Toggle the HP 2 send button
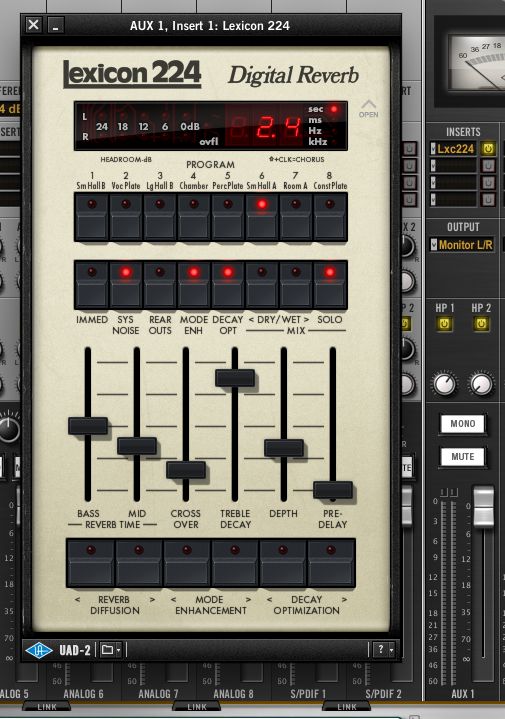This screenshot has height=719, width=505. point(481,324)
